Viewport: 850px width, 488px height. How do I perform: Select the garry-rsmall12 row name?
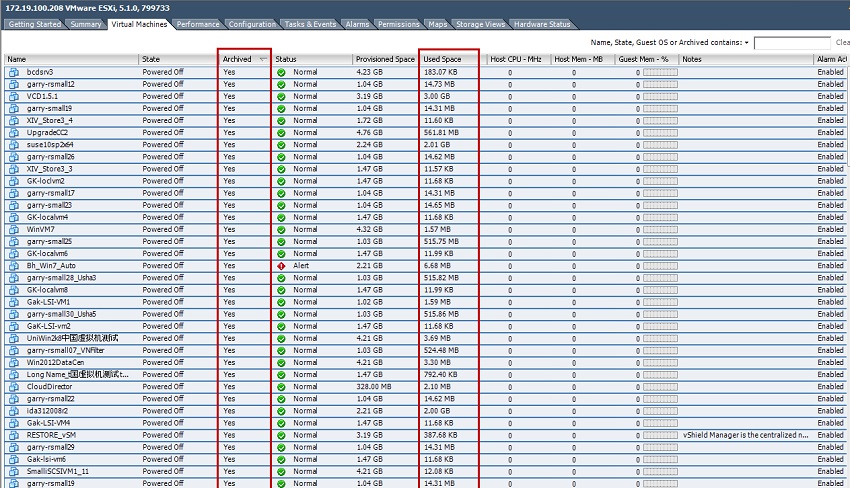pyautogui.click(x=50, y=84)
